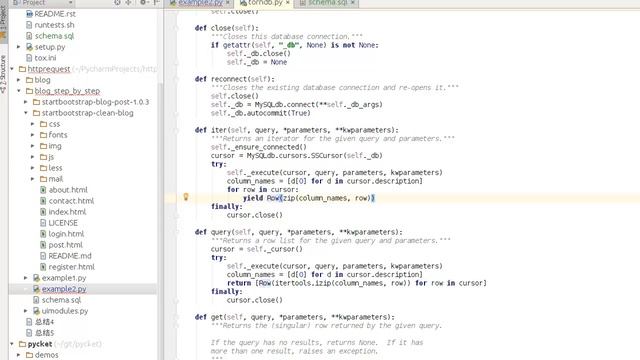Collapse the pycket project root arrow
The height and width of the screenshot is (360, 640).
(x=11, y=344)
